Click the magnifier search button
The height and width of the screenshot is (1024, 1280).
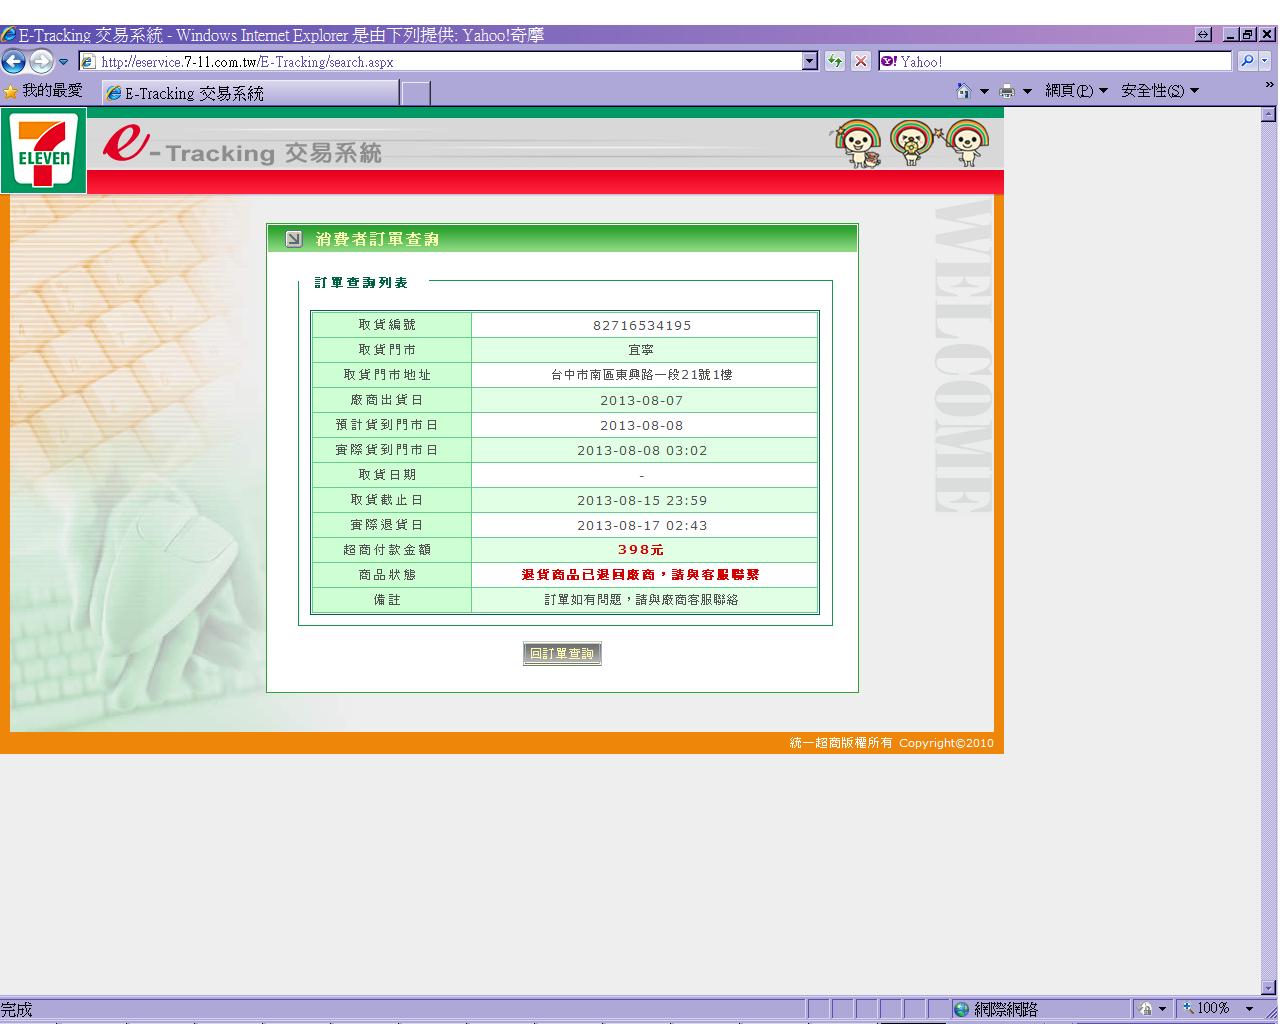pyautogui.click(x=1247, y=62)
